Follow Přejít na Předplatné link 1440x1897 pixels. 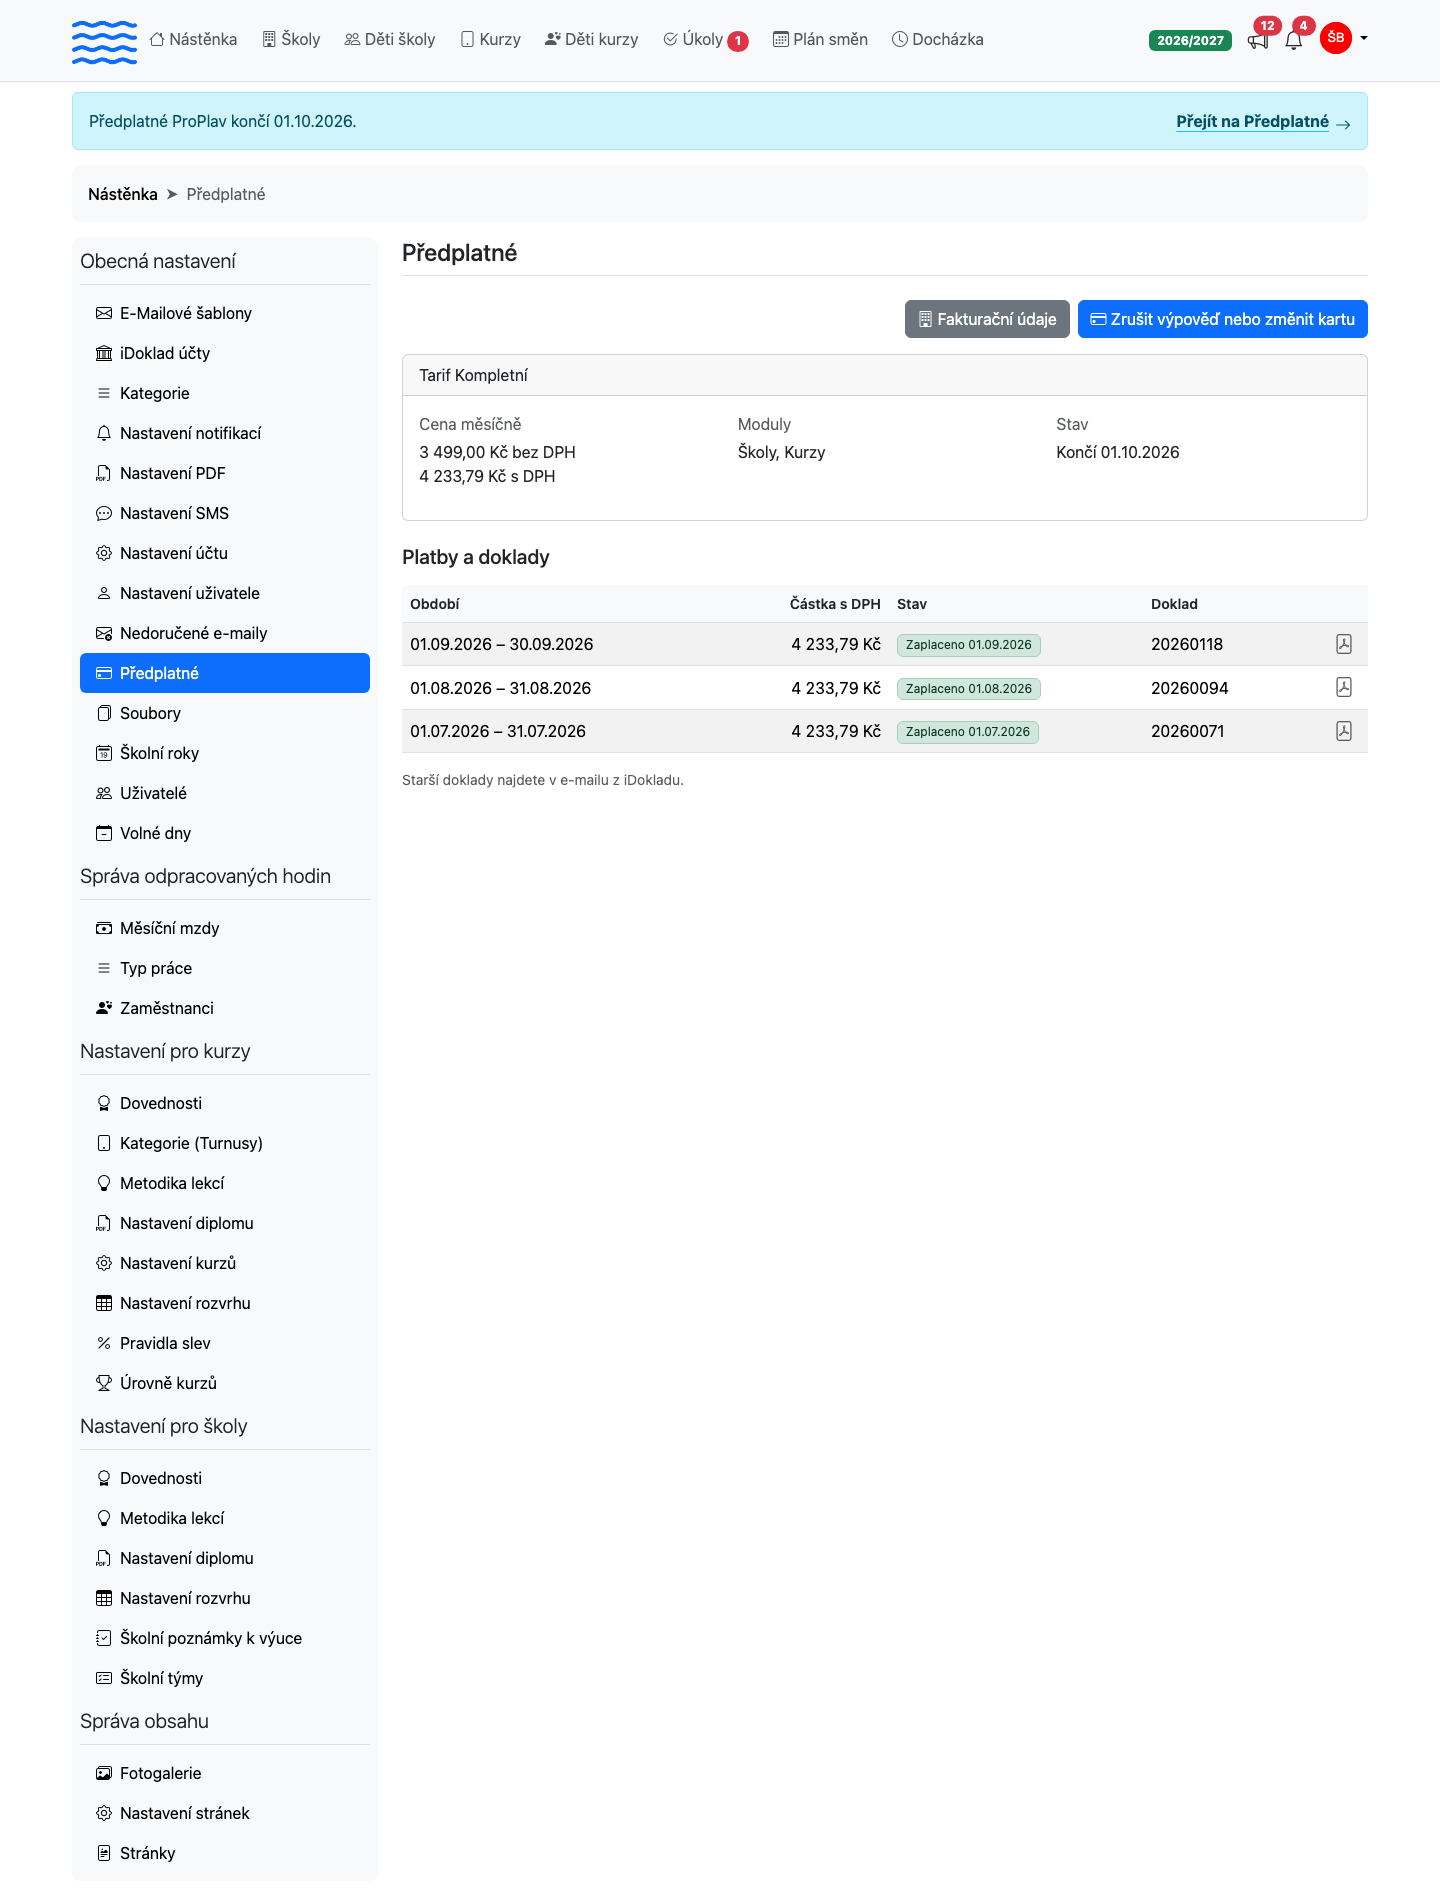(x=1263, y=122)
